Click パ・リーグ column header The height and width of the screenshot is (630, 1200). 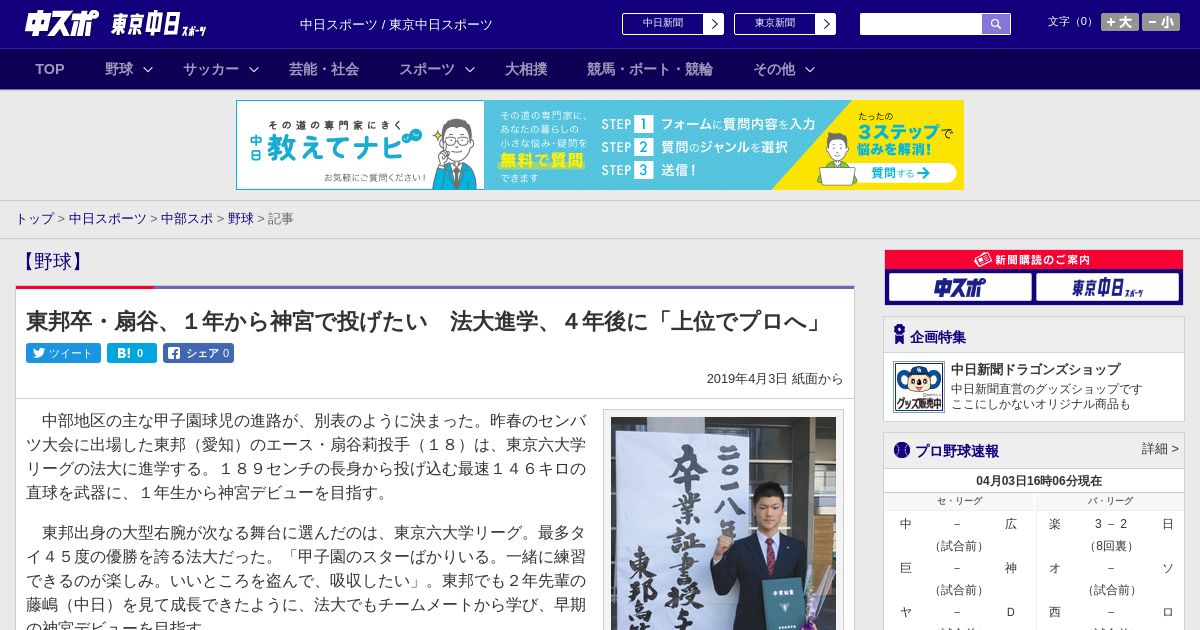point(1110,501)
